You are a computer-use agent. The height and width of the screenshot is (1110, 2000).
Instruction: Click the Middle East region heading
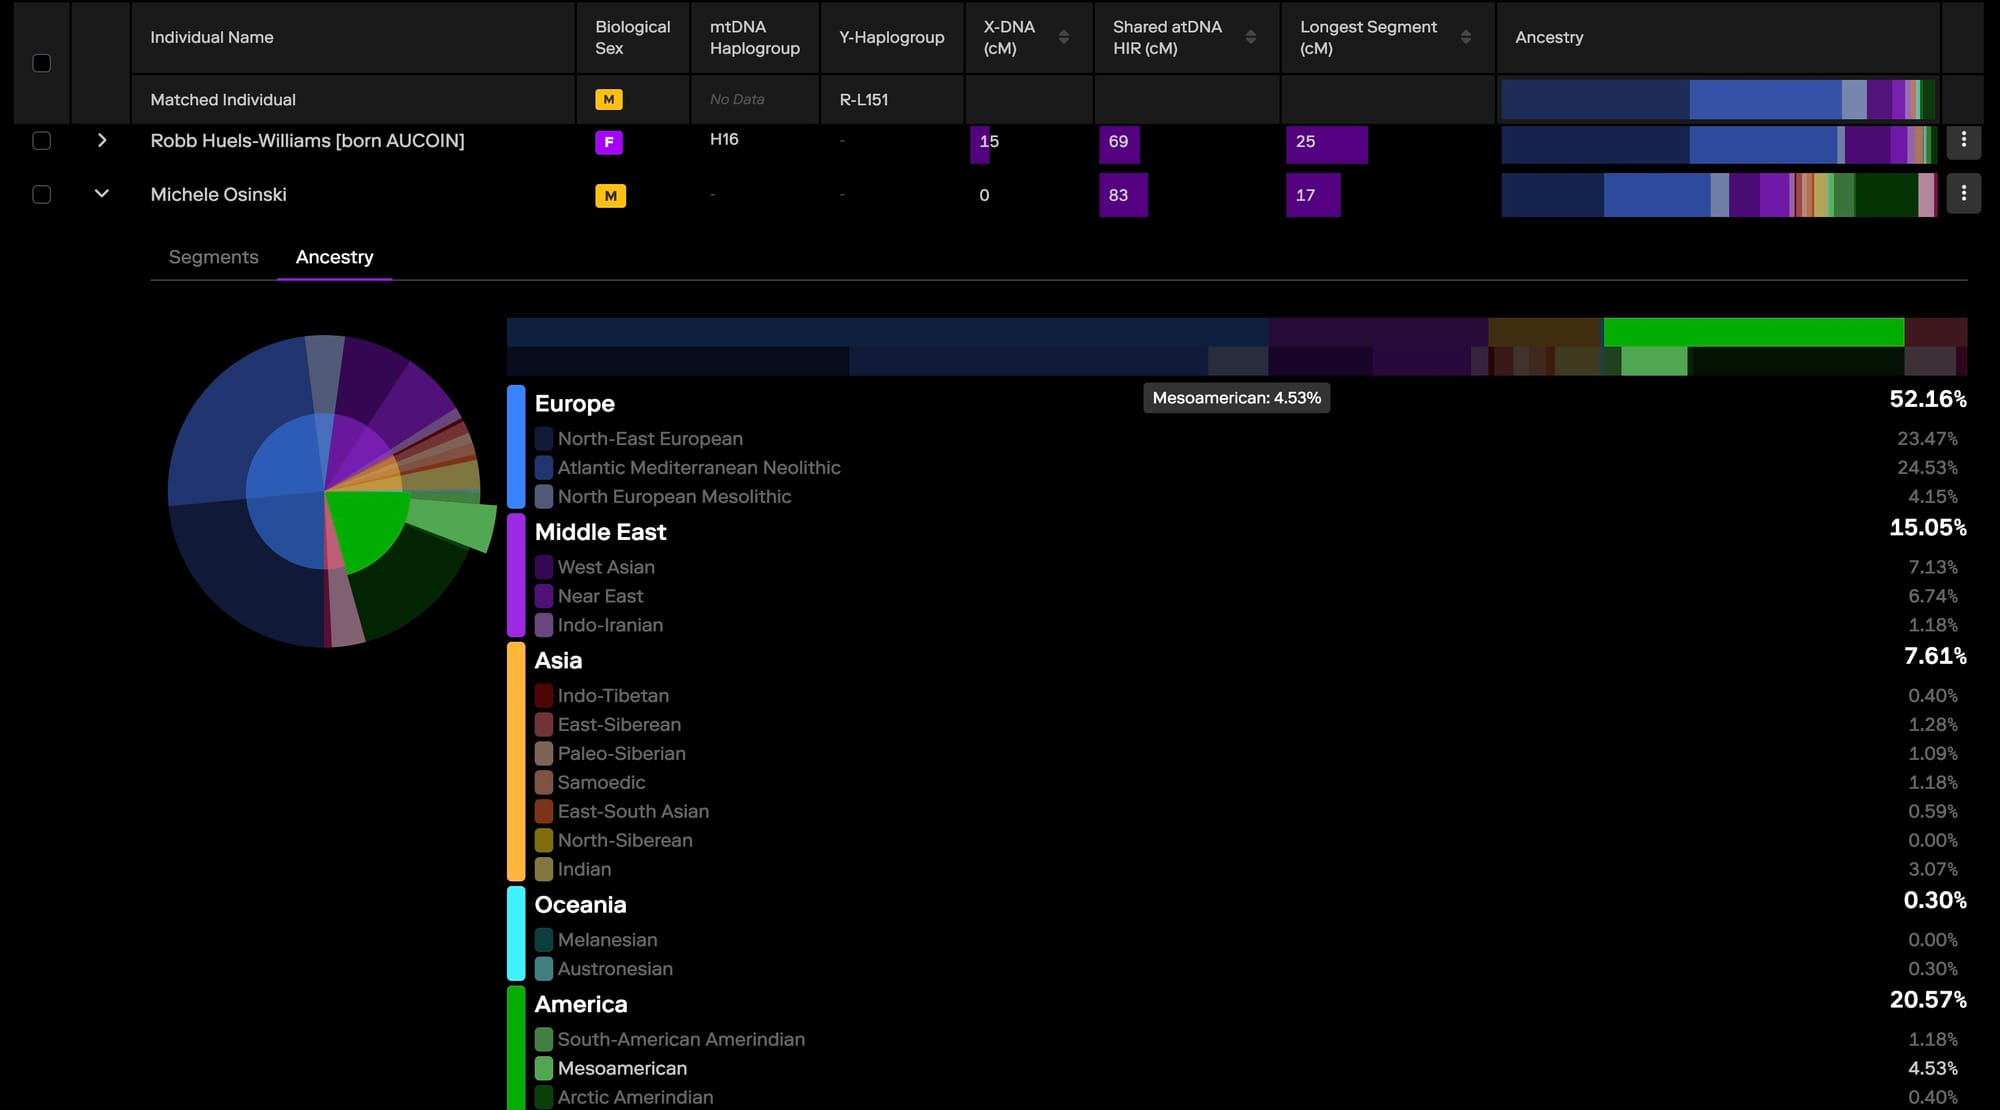[600, 532]
